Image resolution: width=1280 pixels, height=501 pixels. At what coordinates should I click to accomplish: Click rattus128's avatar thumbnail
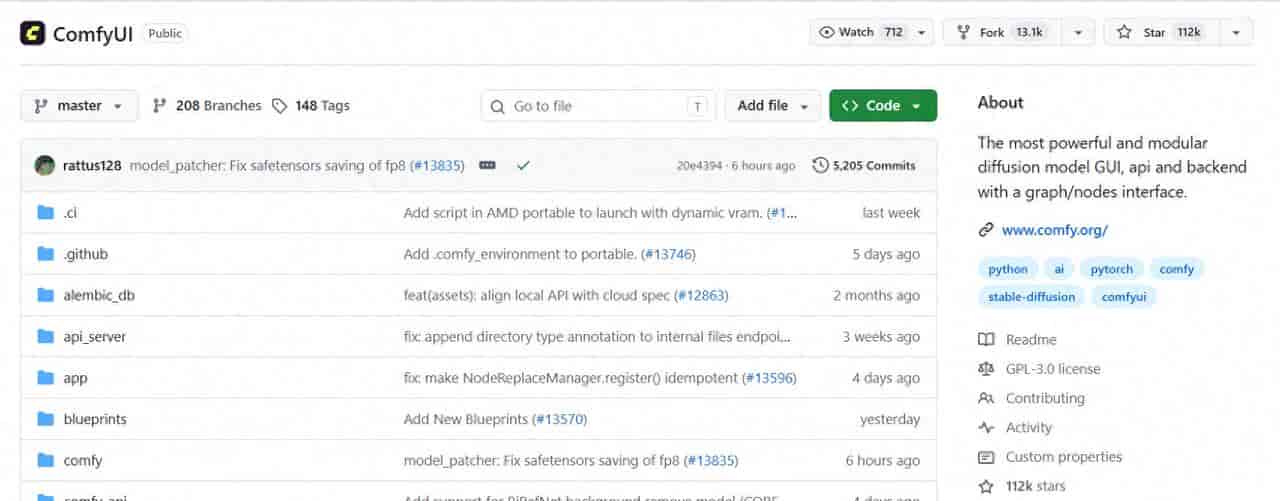[x=44, y=165]
